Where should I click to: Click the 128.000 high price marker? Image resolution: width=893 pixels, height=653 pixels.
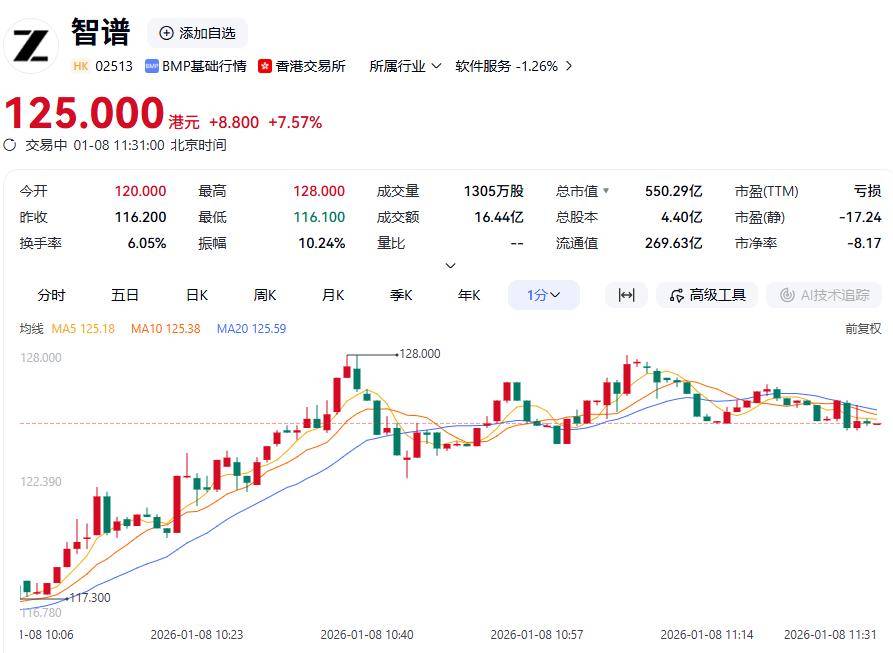pos(419,354)
